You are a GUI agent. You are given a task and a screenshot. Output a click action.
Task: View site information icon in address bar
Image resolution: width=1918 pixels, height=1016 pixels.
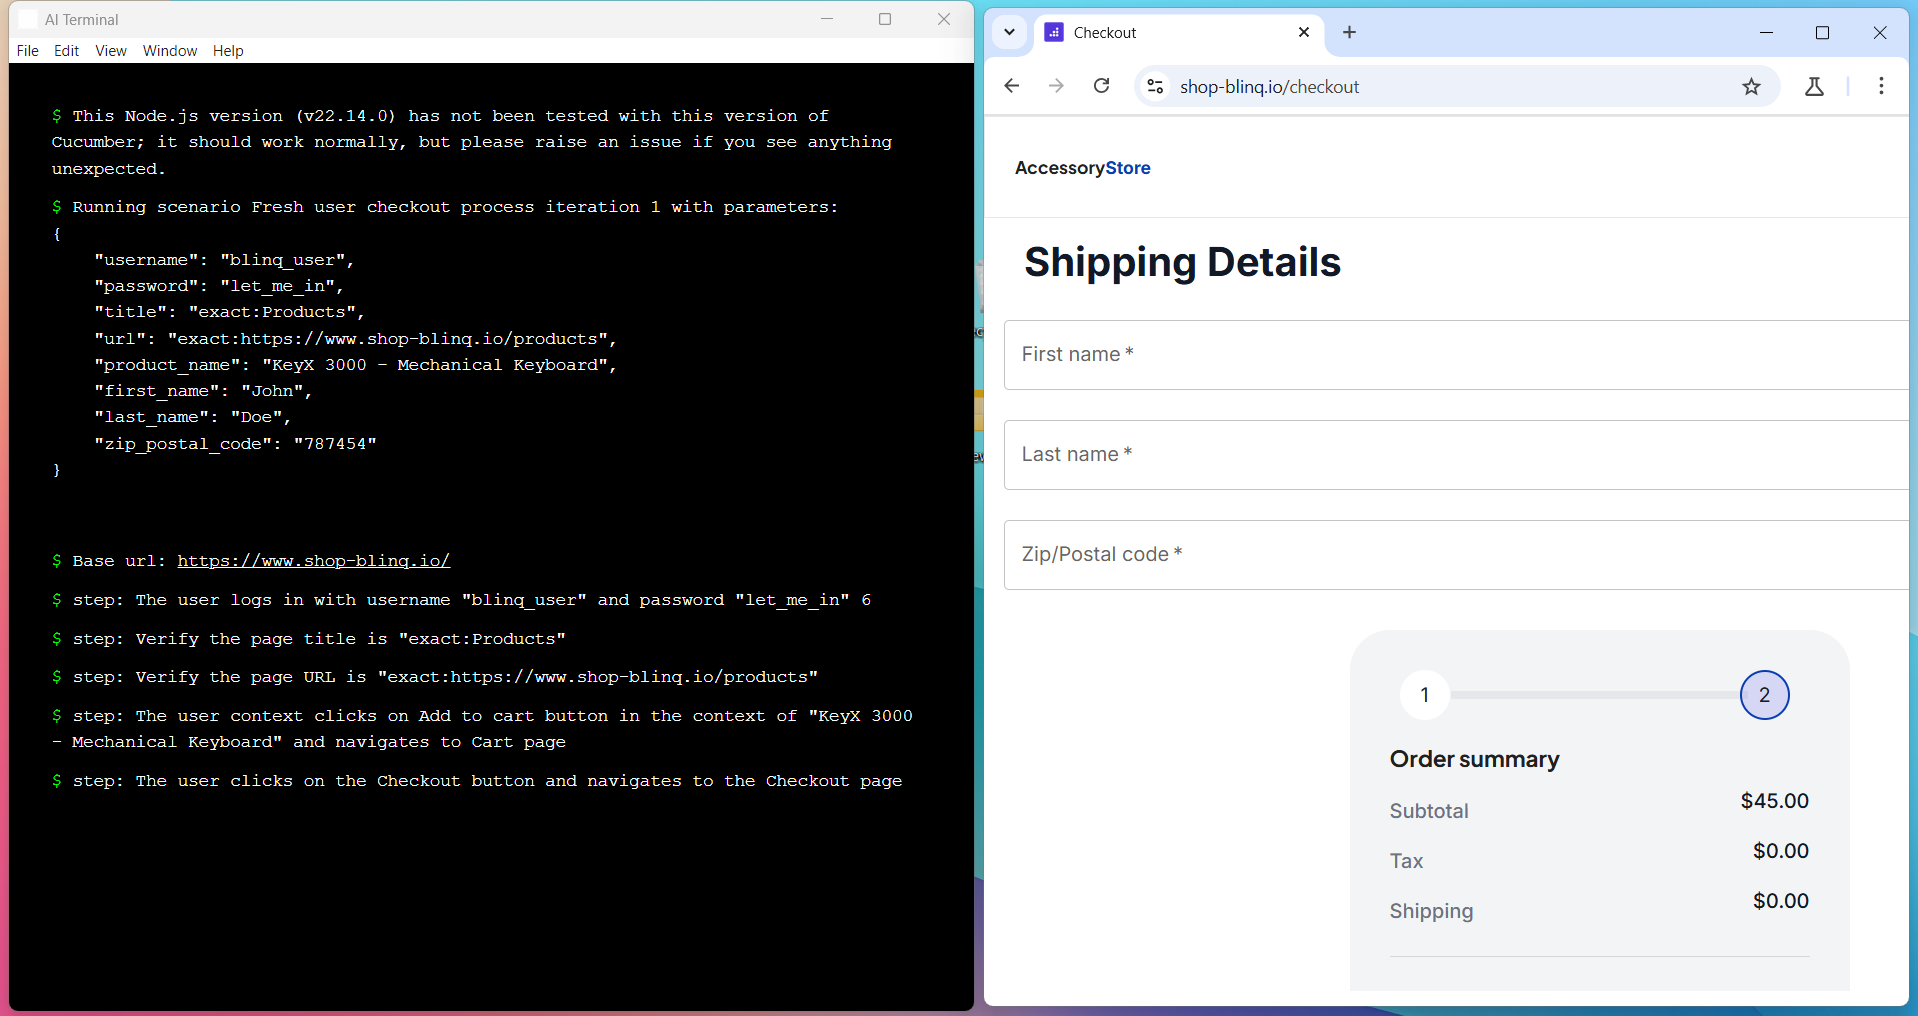(x=1155, y=87)
